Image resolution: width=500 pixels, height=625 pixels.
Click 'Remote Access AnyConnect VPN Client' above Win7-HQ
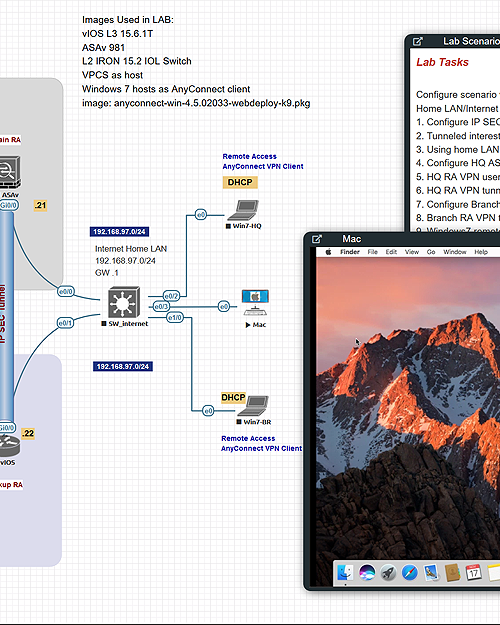coord(263,161)
